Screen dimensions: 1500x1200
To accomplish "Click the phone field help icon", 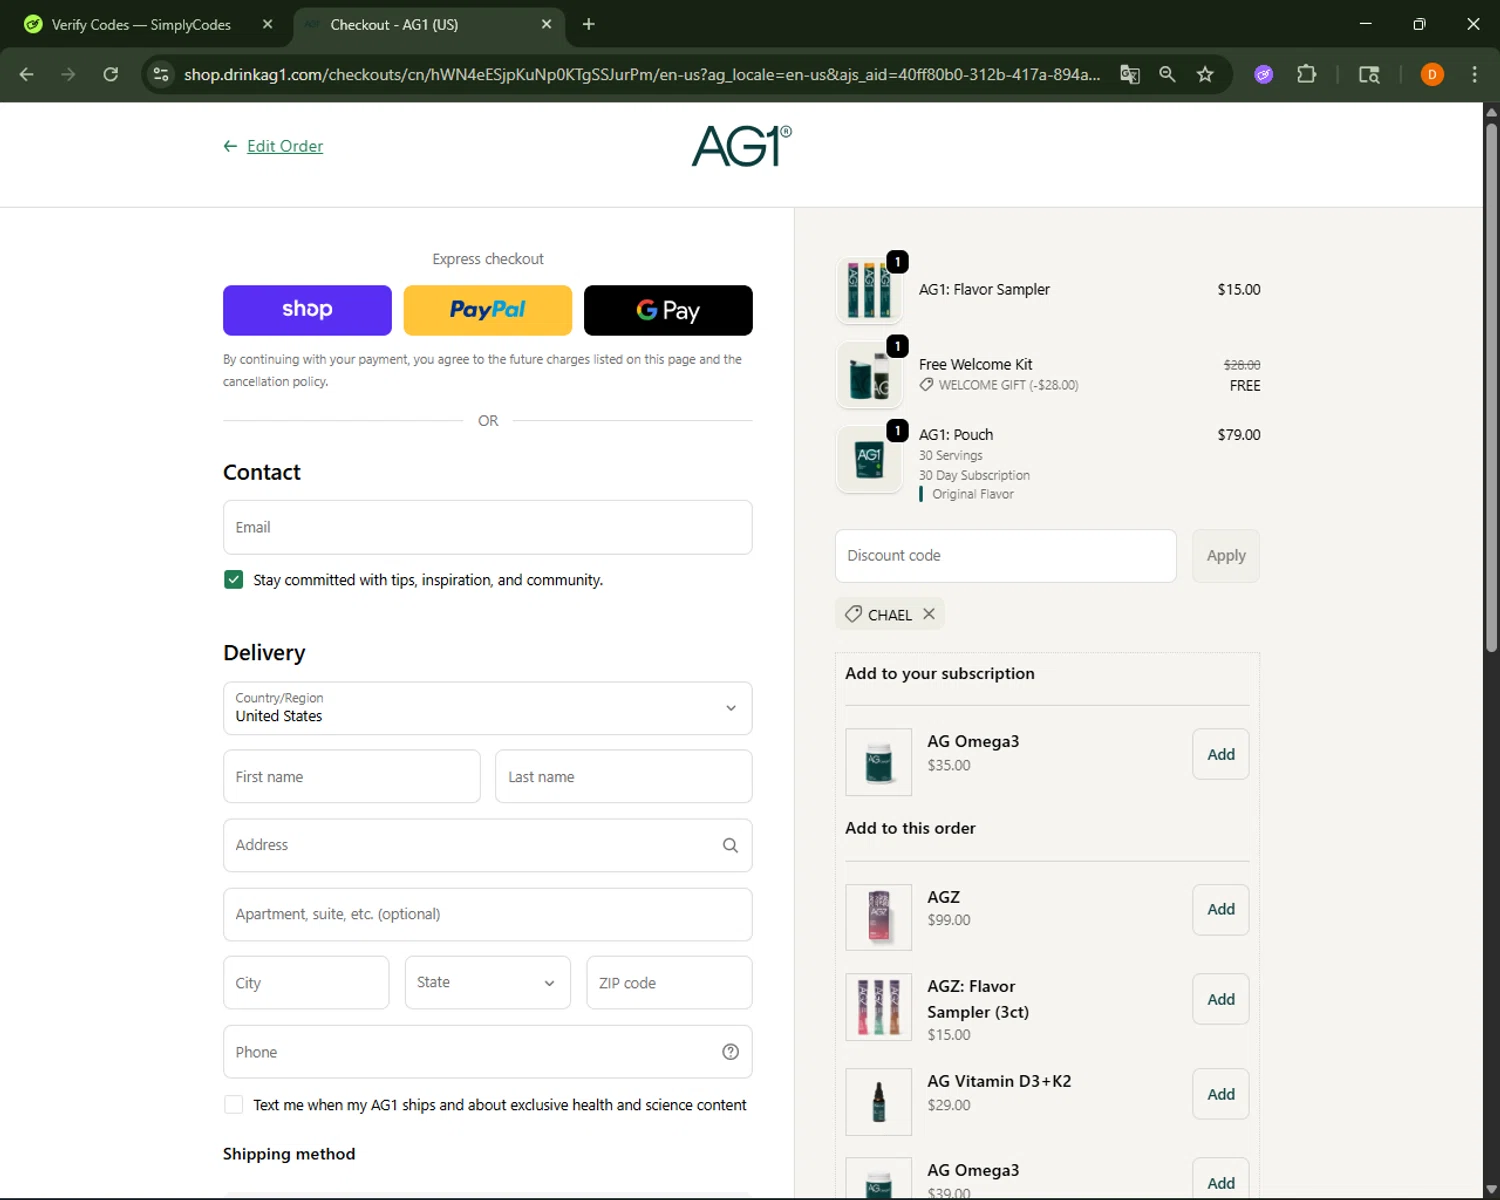I will [730, 1052].
